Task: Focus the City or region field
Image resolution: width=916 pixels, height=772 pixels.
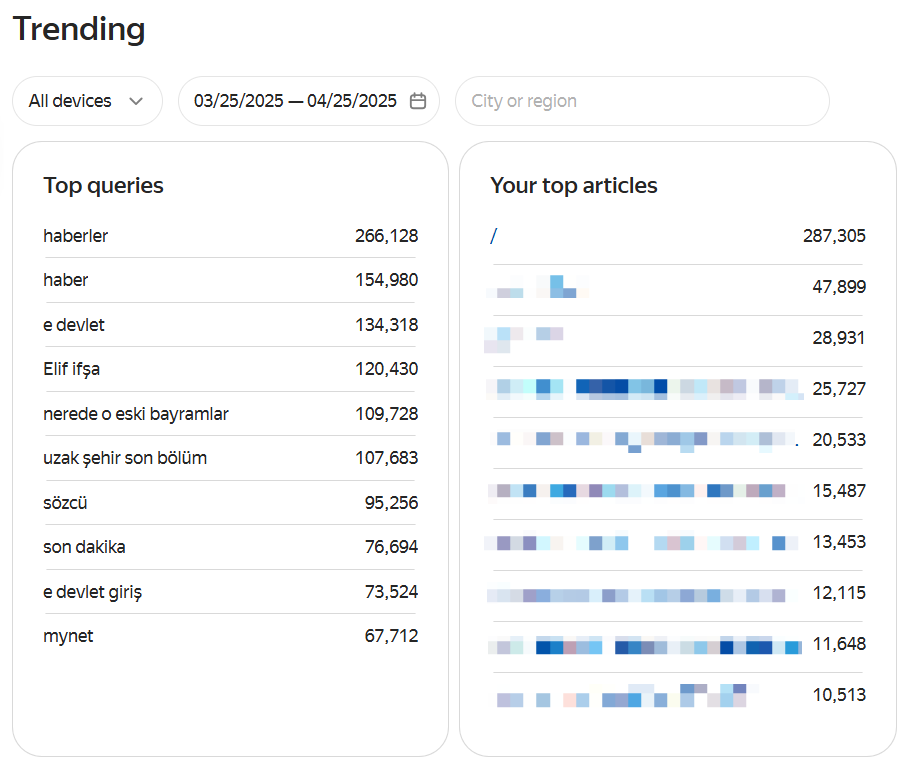Action: (x=641, y=101)
